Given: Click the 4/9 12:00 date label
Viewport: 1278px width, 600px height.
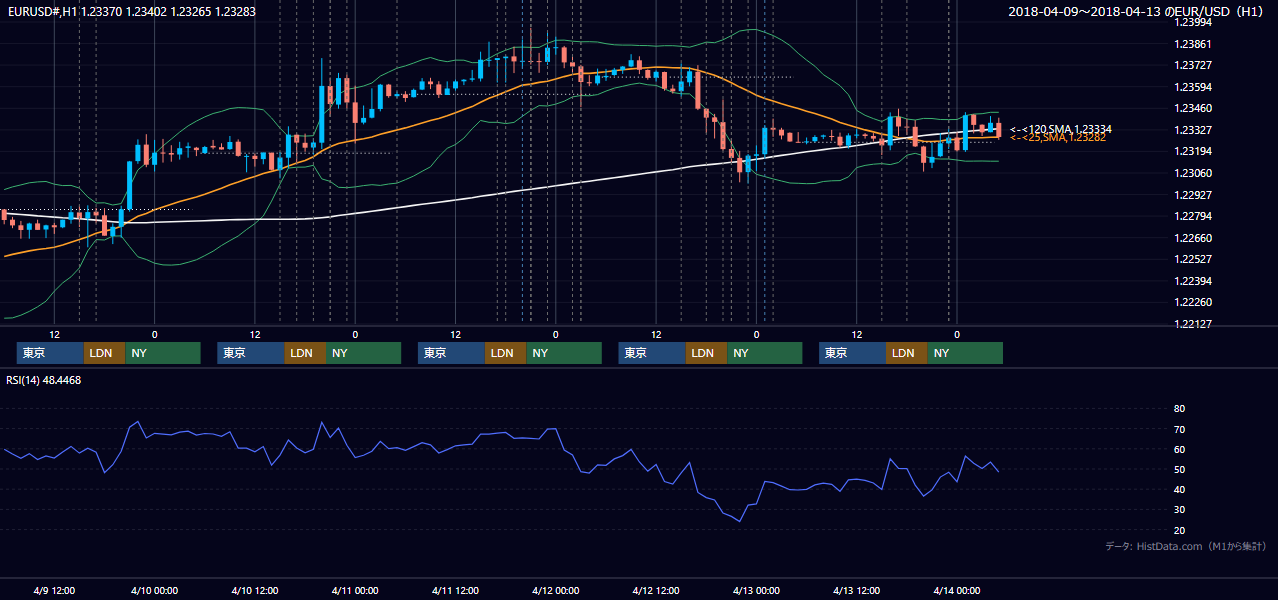Looking at the screenshot, I should [54, 590].
